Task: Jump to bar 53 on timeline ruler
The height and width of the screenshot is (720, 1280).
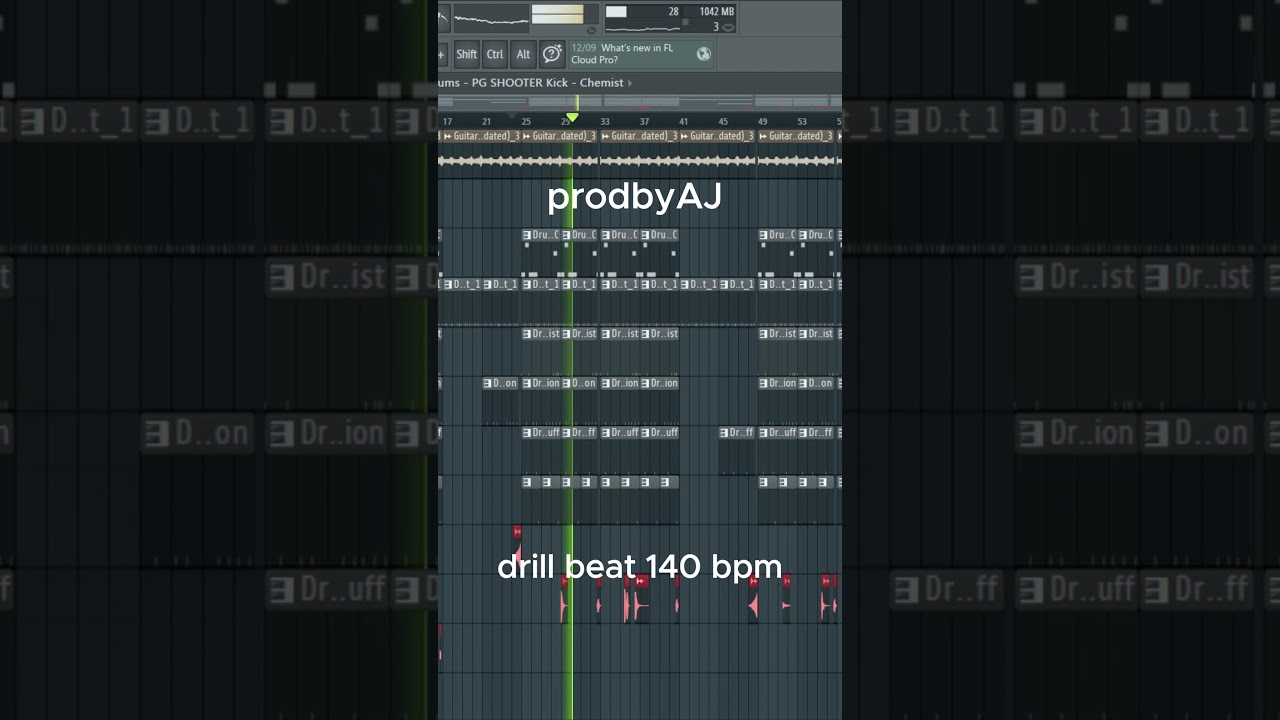Action: point(802,122)
